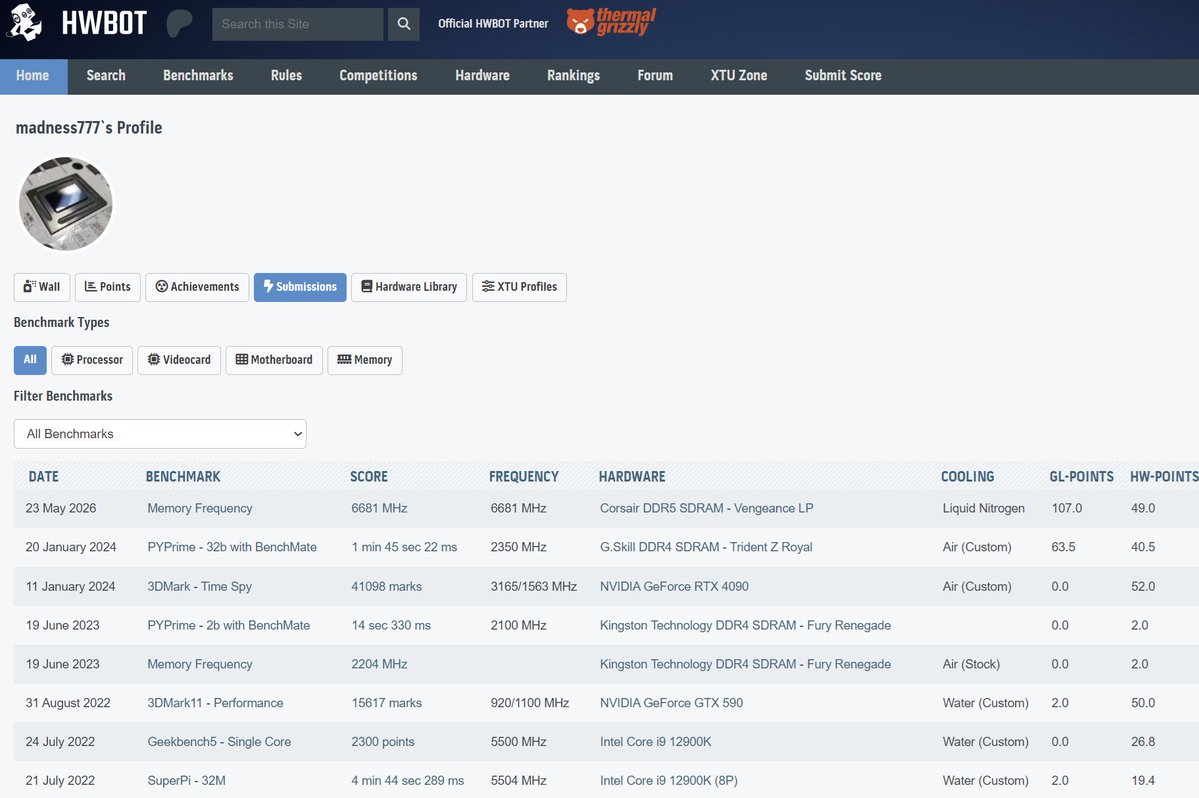This screenshot has width=1199, height=798.
Task: Open 3DMark11 - Performance benchmark link
Action: pos(215,703)
